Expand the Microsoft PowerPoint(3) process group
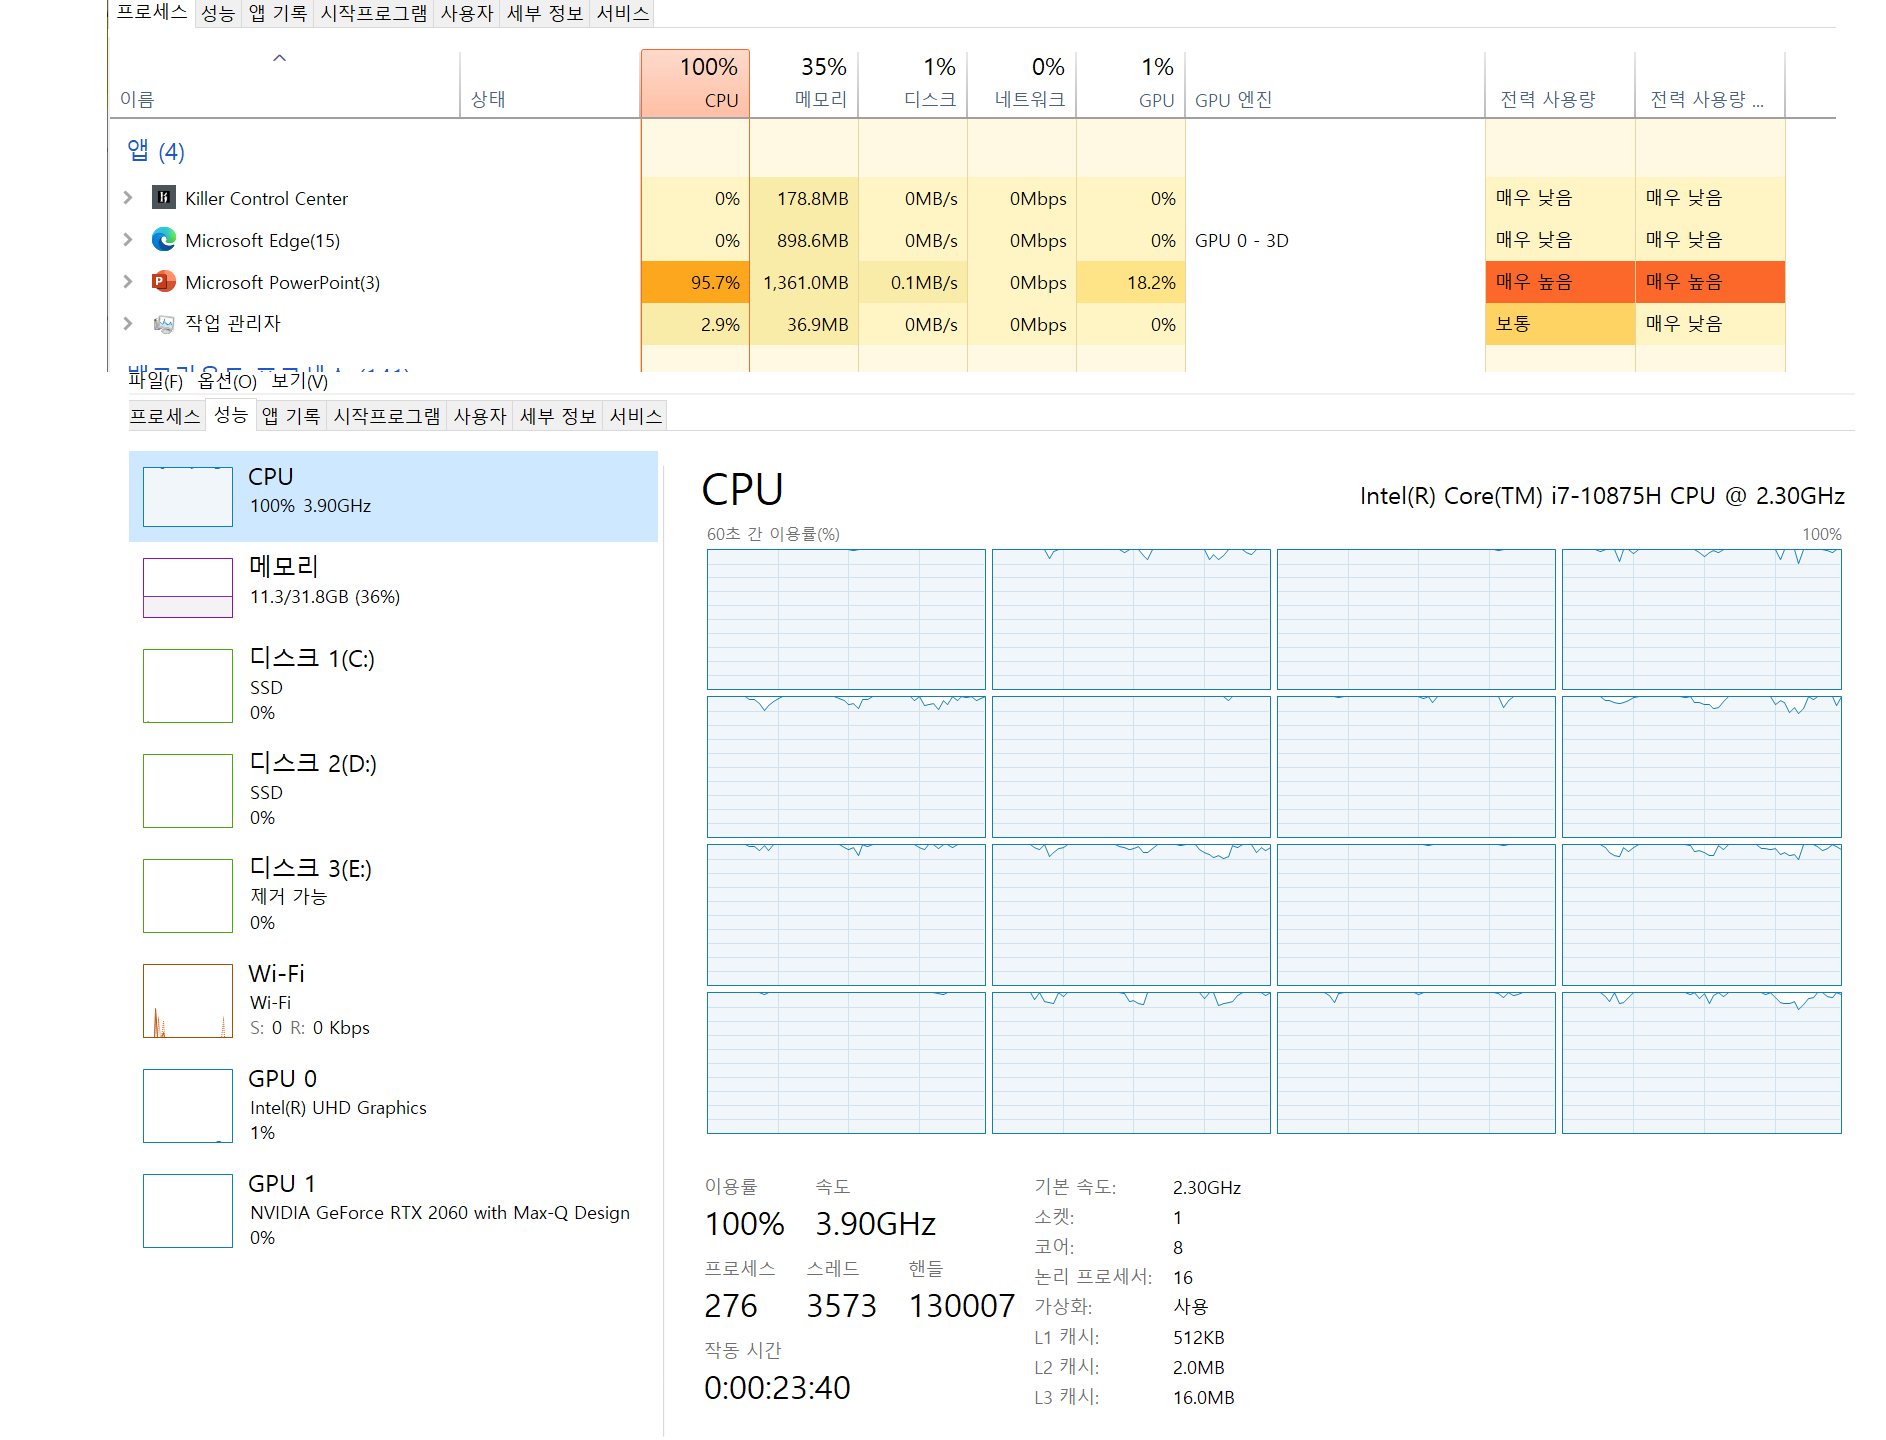 pos(128,282)
